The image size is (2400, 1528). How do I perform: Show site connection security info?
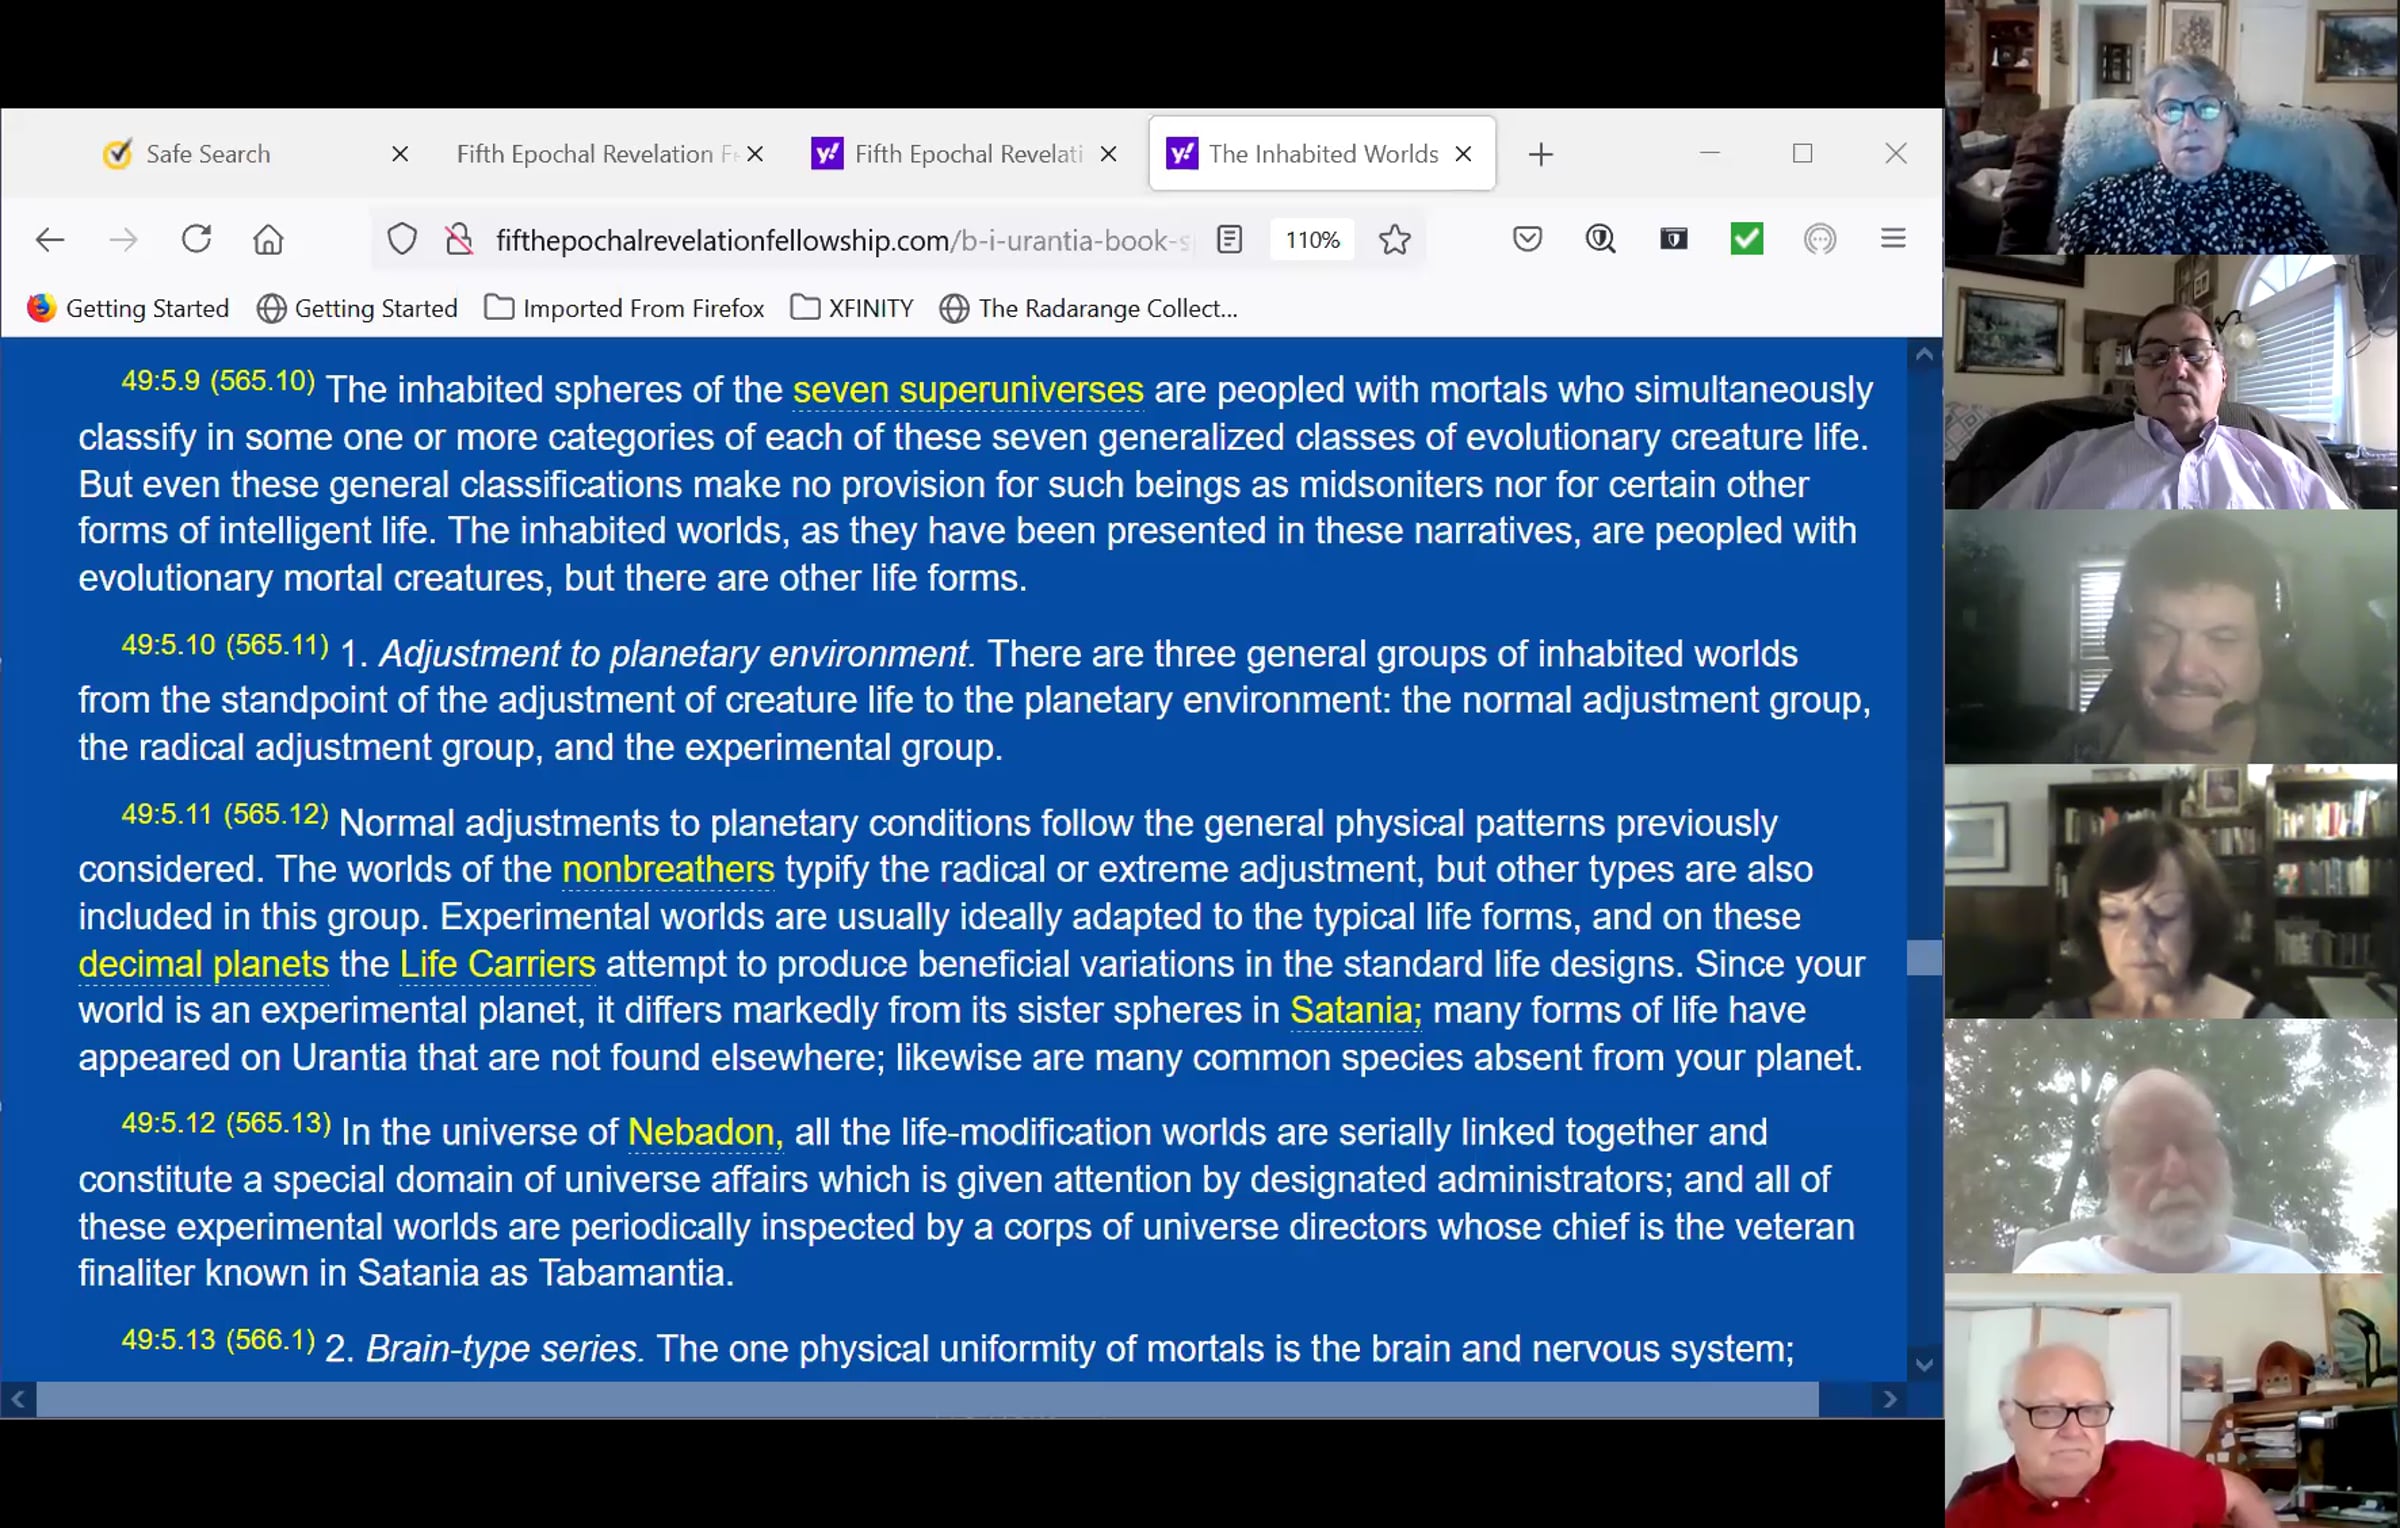click(459, 240)
